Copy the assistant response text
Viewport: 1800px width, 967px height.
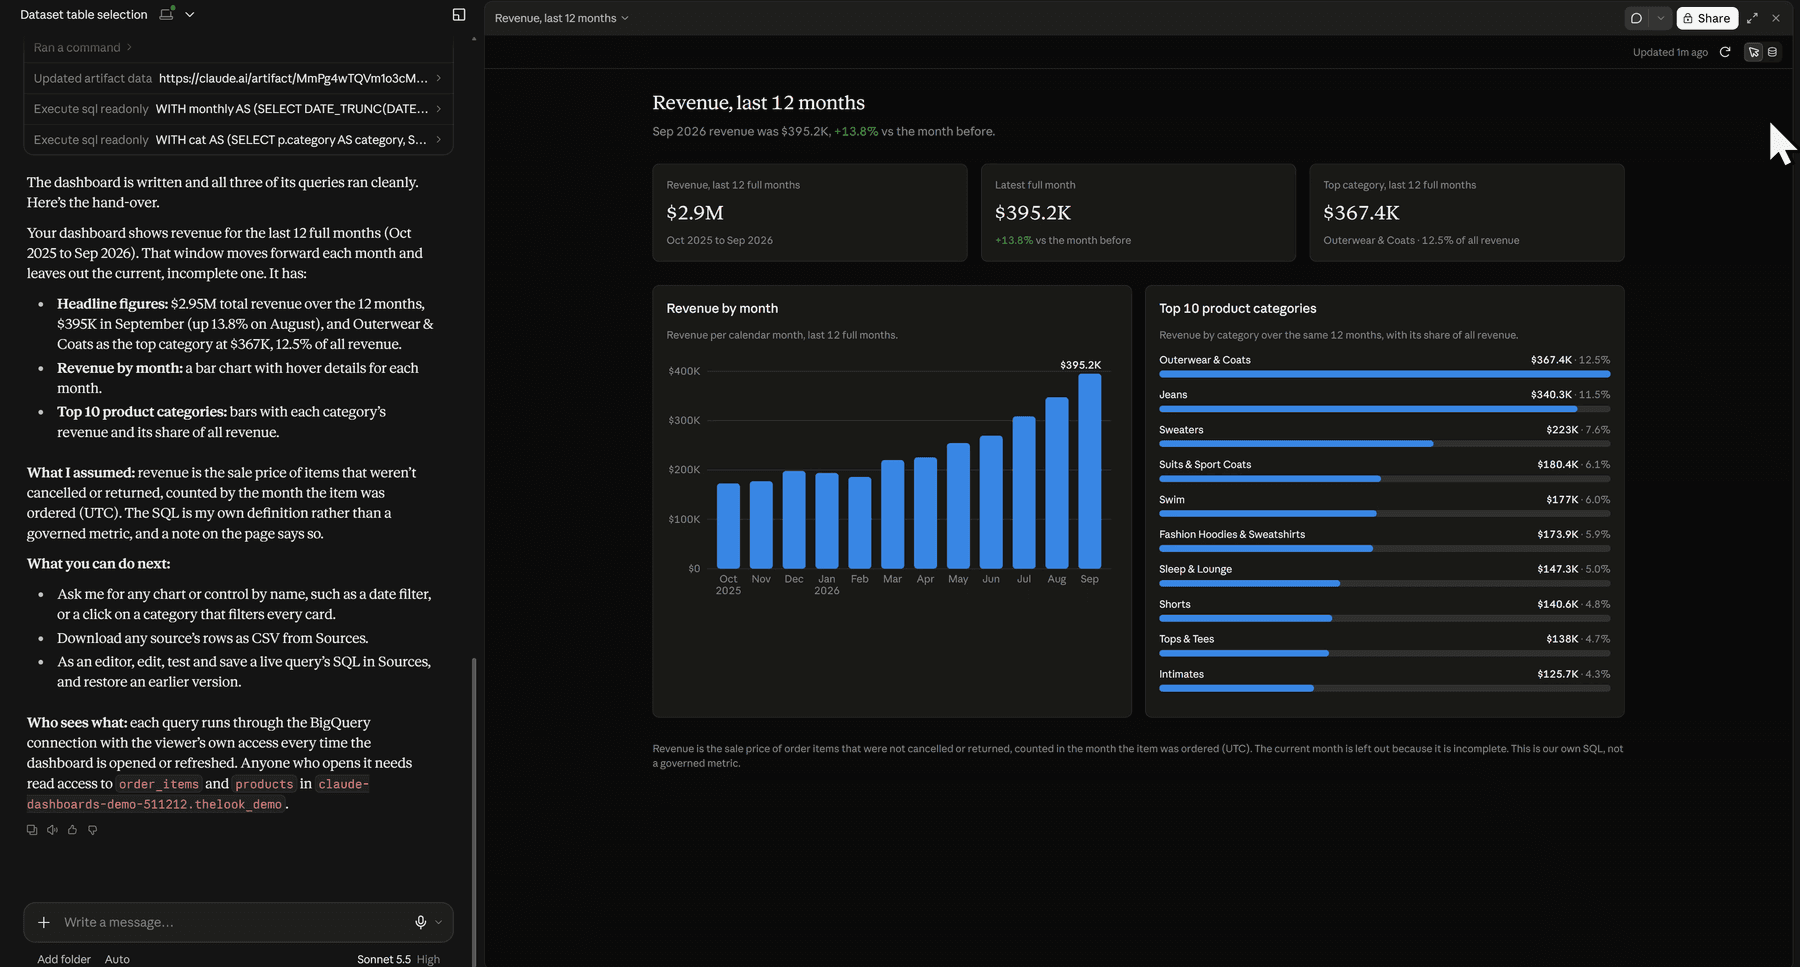(x=32, y=830)
